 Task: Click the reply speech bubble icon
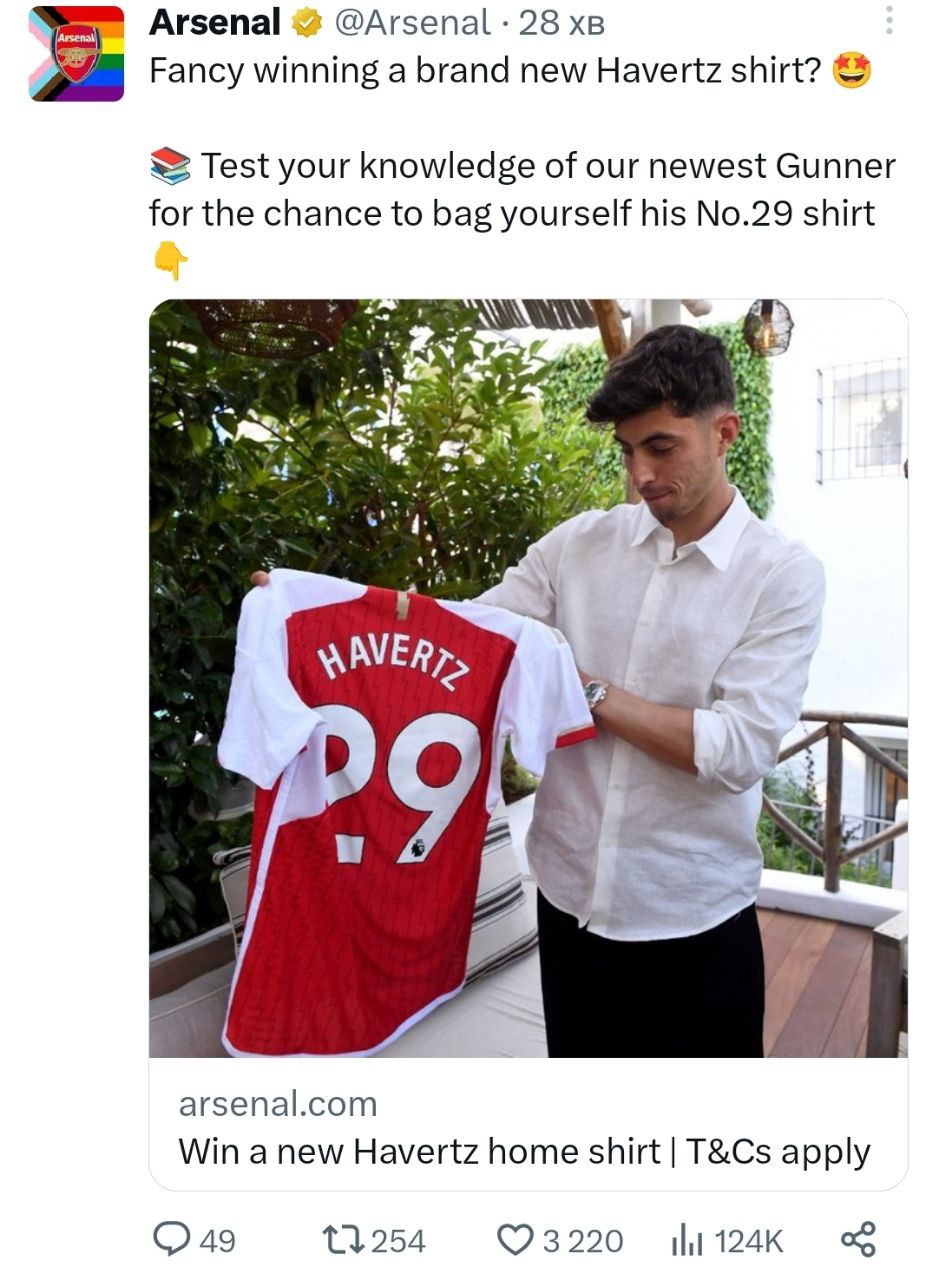(x=172, y=1240)
